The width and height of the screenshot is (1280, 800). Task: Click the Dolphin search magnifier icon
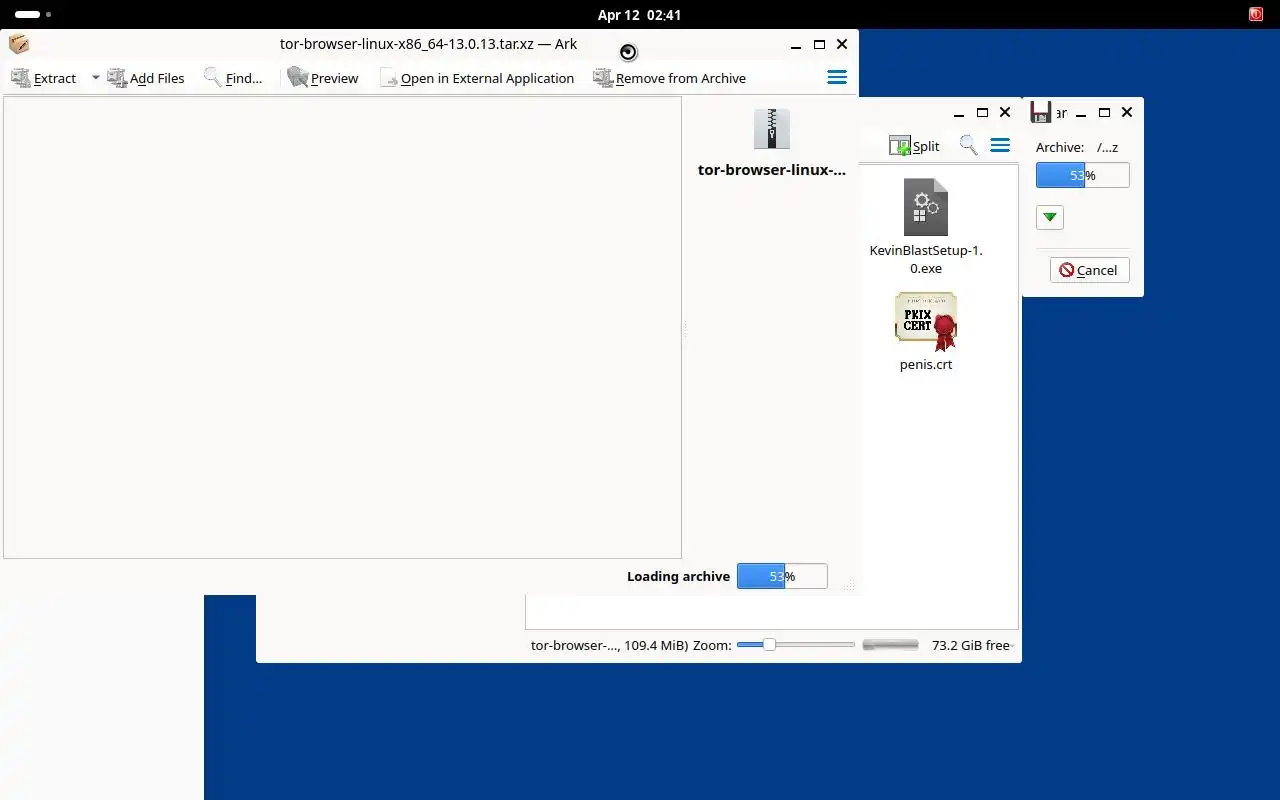pyautogui.click(x=968, y=146)
